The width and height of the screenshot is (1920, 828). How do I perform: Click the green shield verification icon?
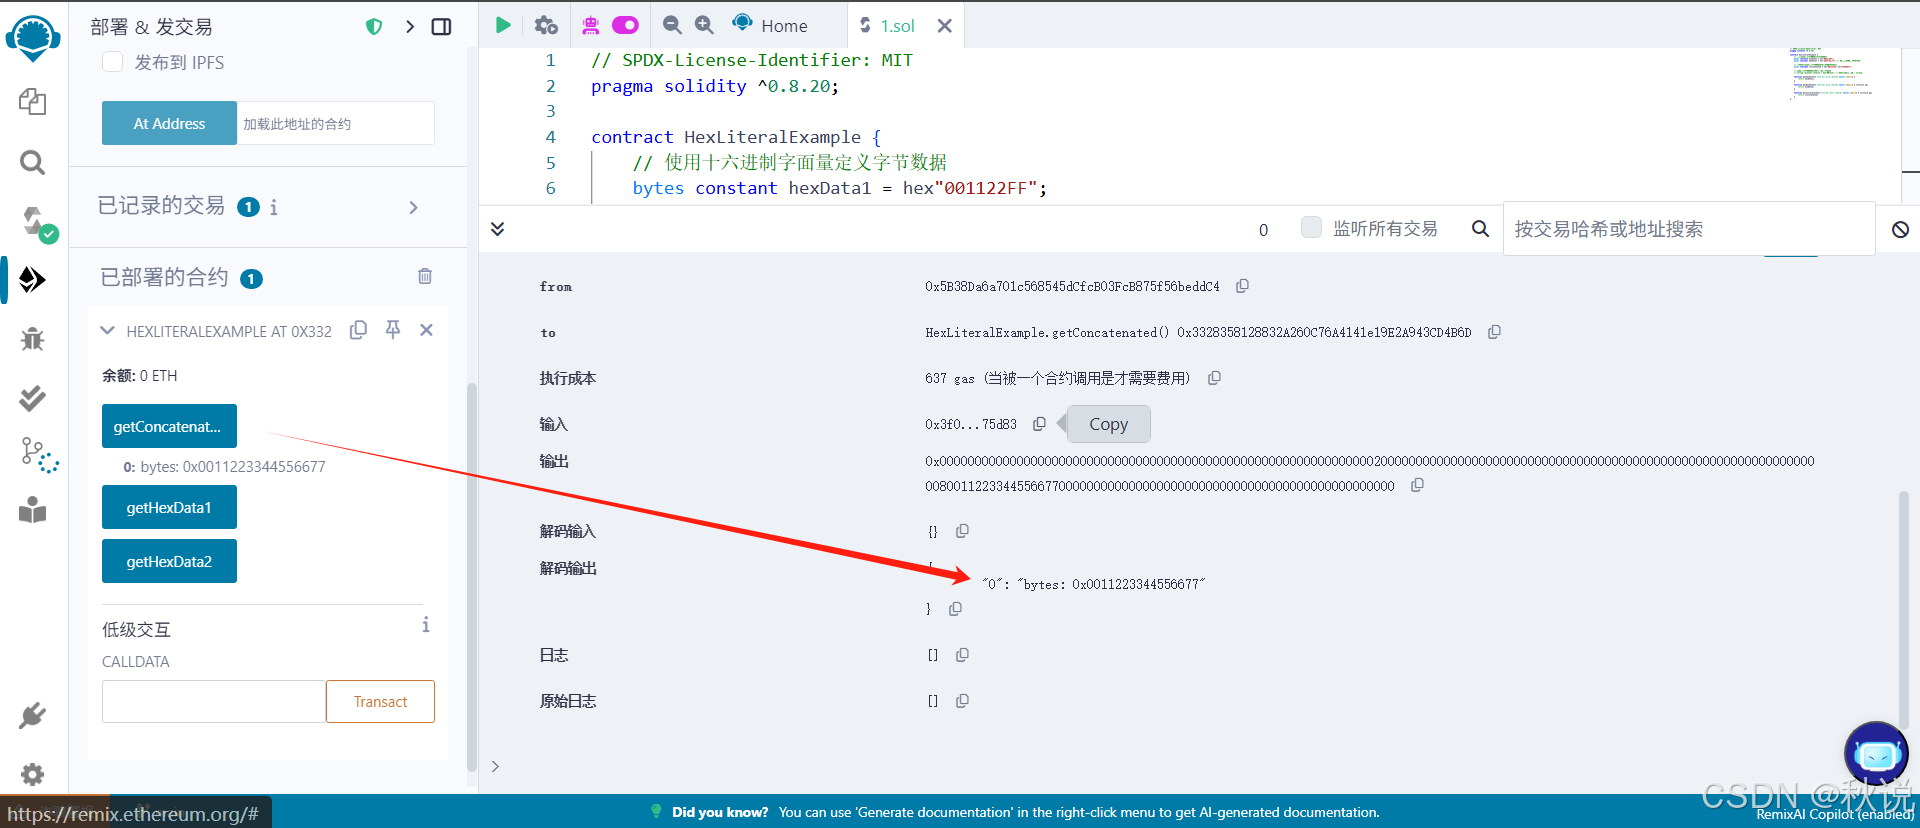374,27
